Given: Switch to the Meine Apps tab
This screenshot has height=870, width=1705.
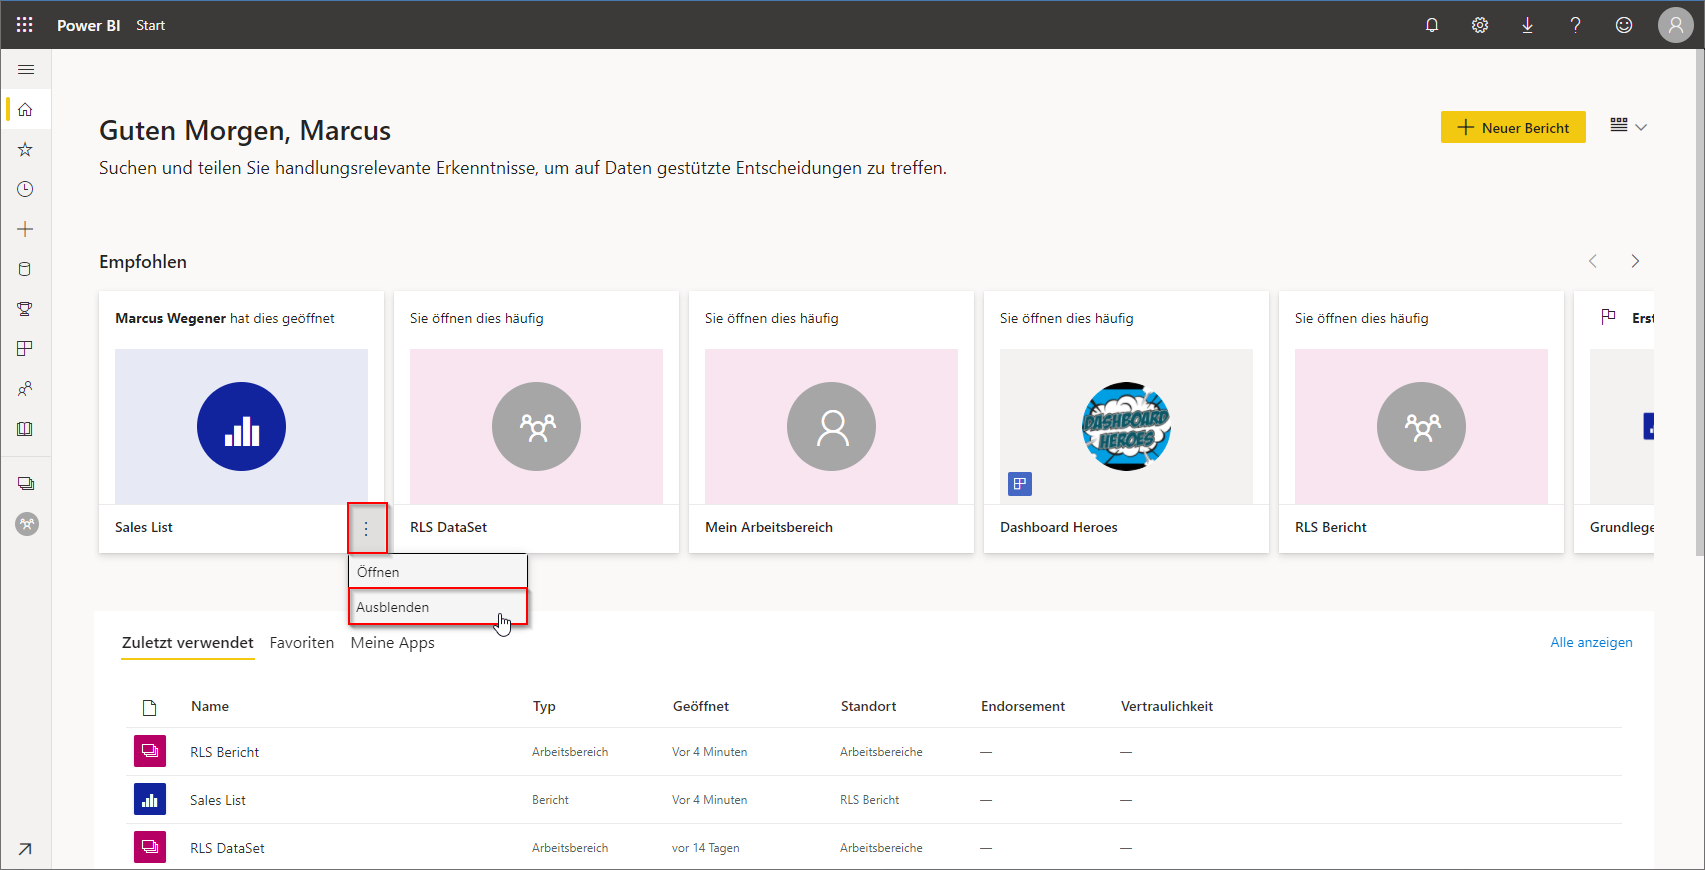Looking at the screenshot, I should click(x=393, y=643).
